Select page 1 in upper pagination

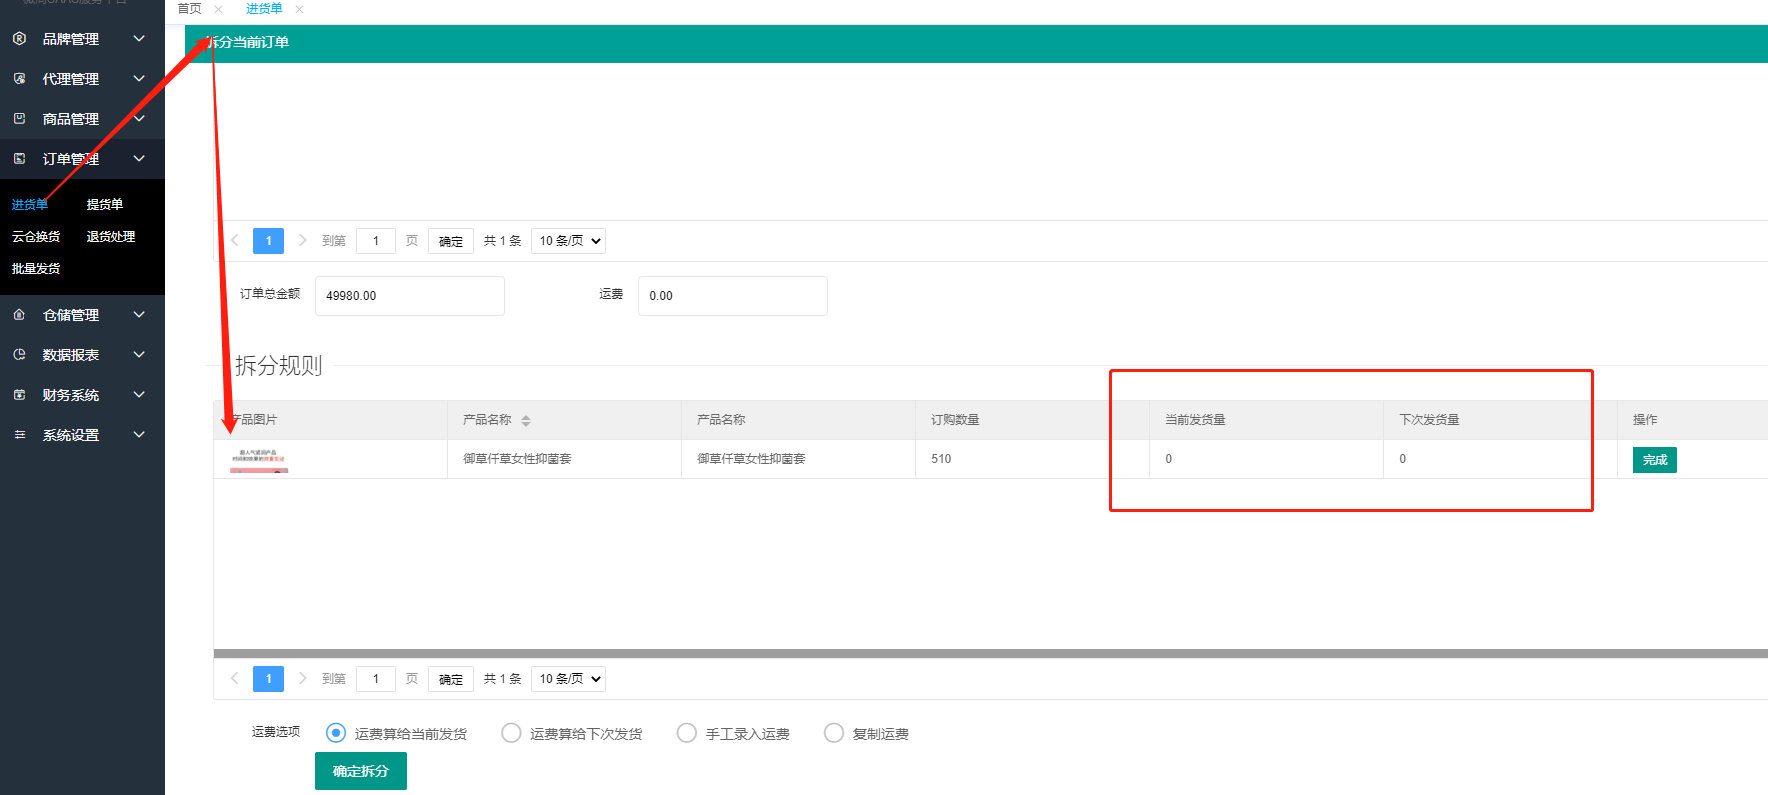click(x=268, y=241)
